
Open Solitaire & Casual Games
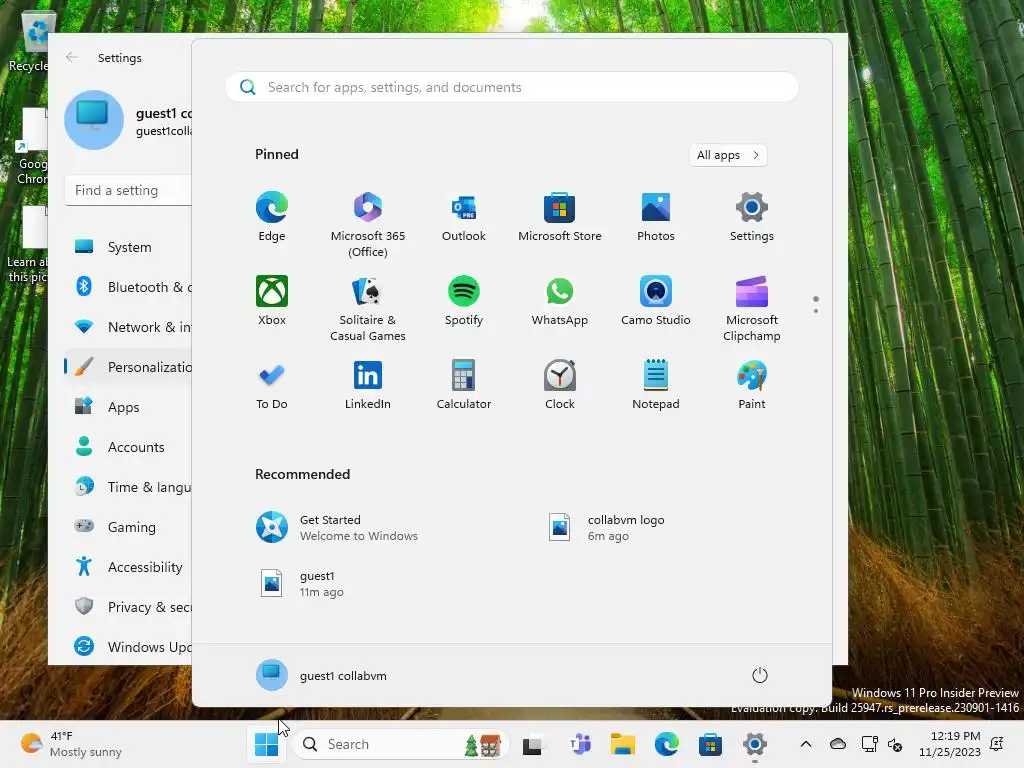368,308
